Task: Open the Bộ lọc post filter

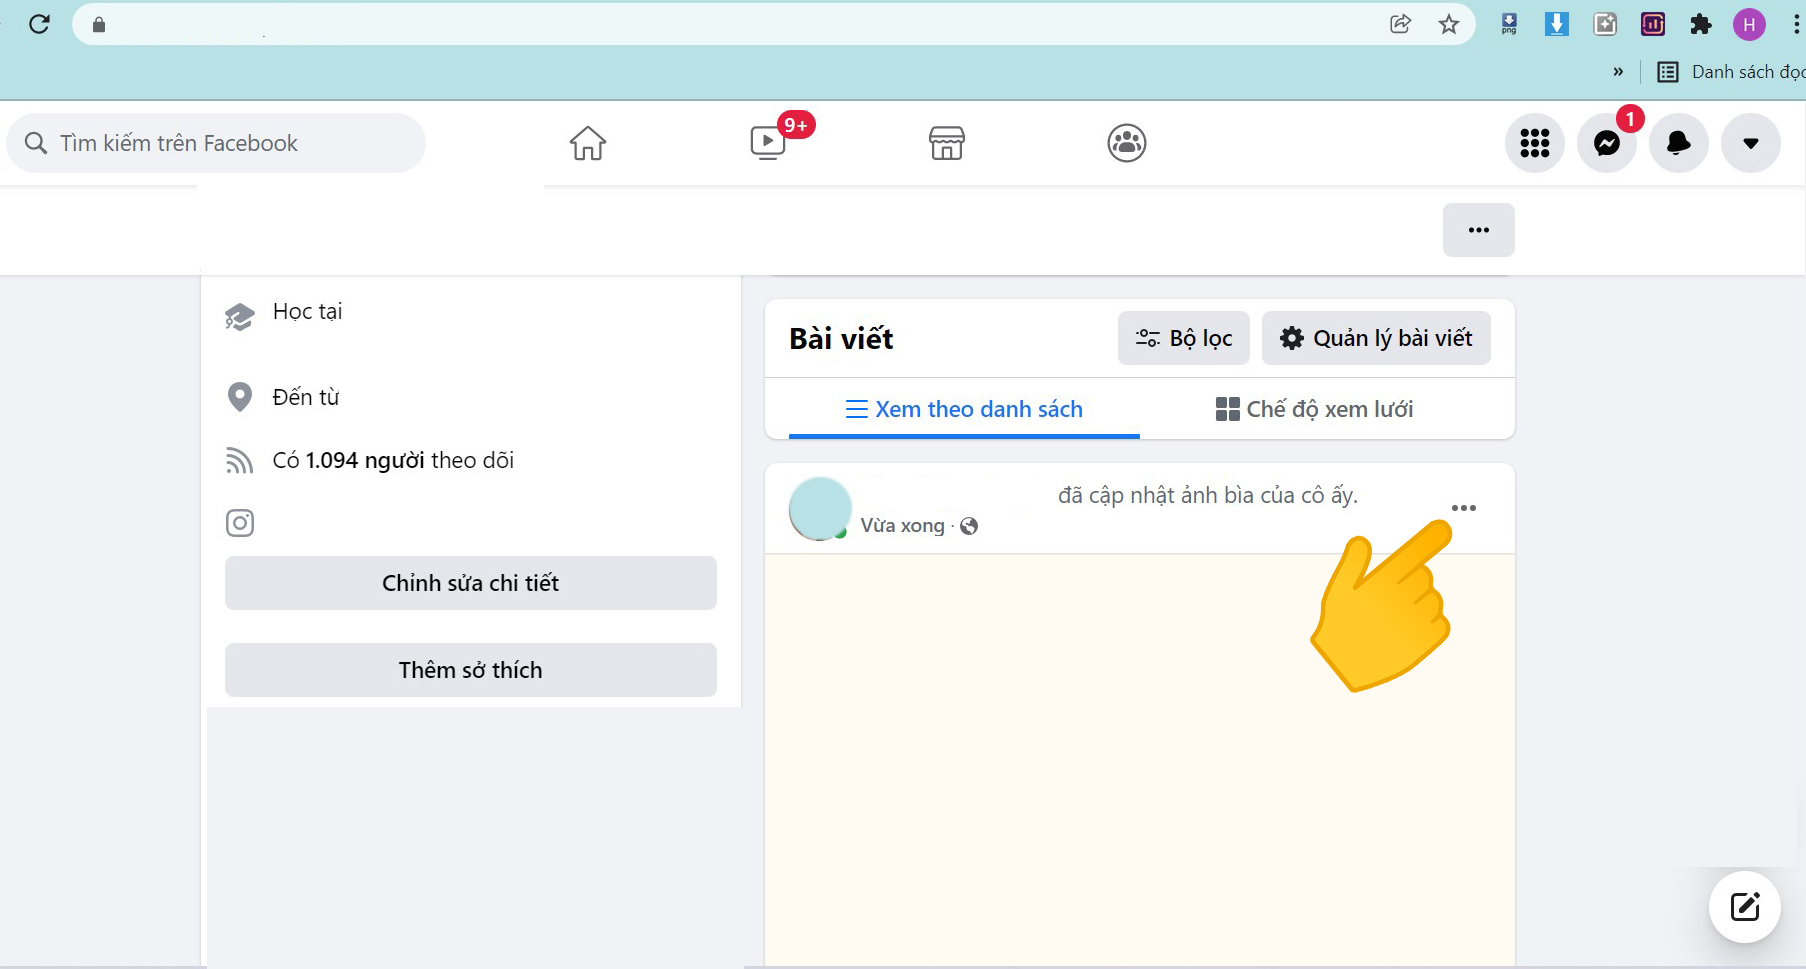Action: coord(1183,338)
